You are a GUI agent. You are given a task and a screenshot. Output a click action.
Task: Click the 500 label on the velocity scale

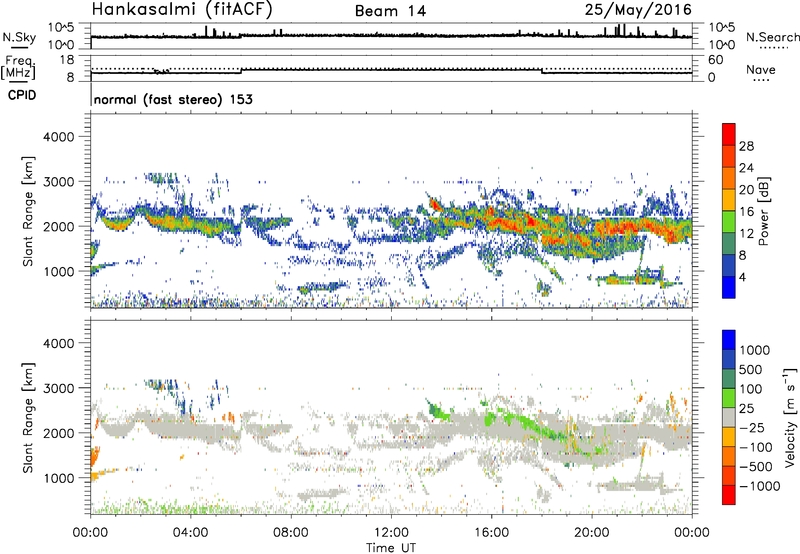click(x=751, y=369)
